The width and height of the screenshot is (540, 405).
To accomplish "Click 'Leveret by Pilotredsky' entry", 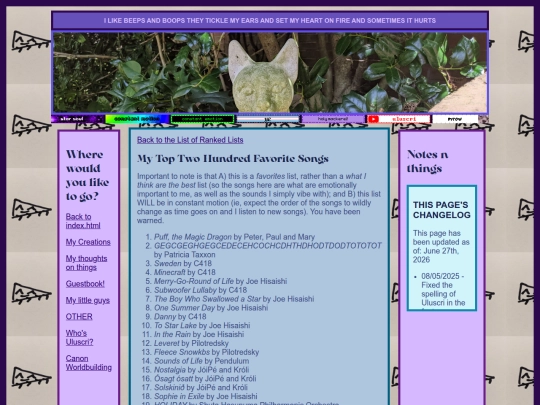I will tap(191, 343).
